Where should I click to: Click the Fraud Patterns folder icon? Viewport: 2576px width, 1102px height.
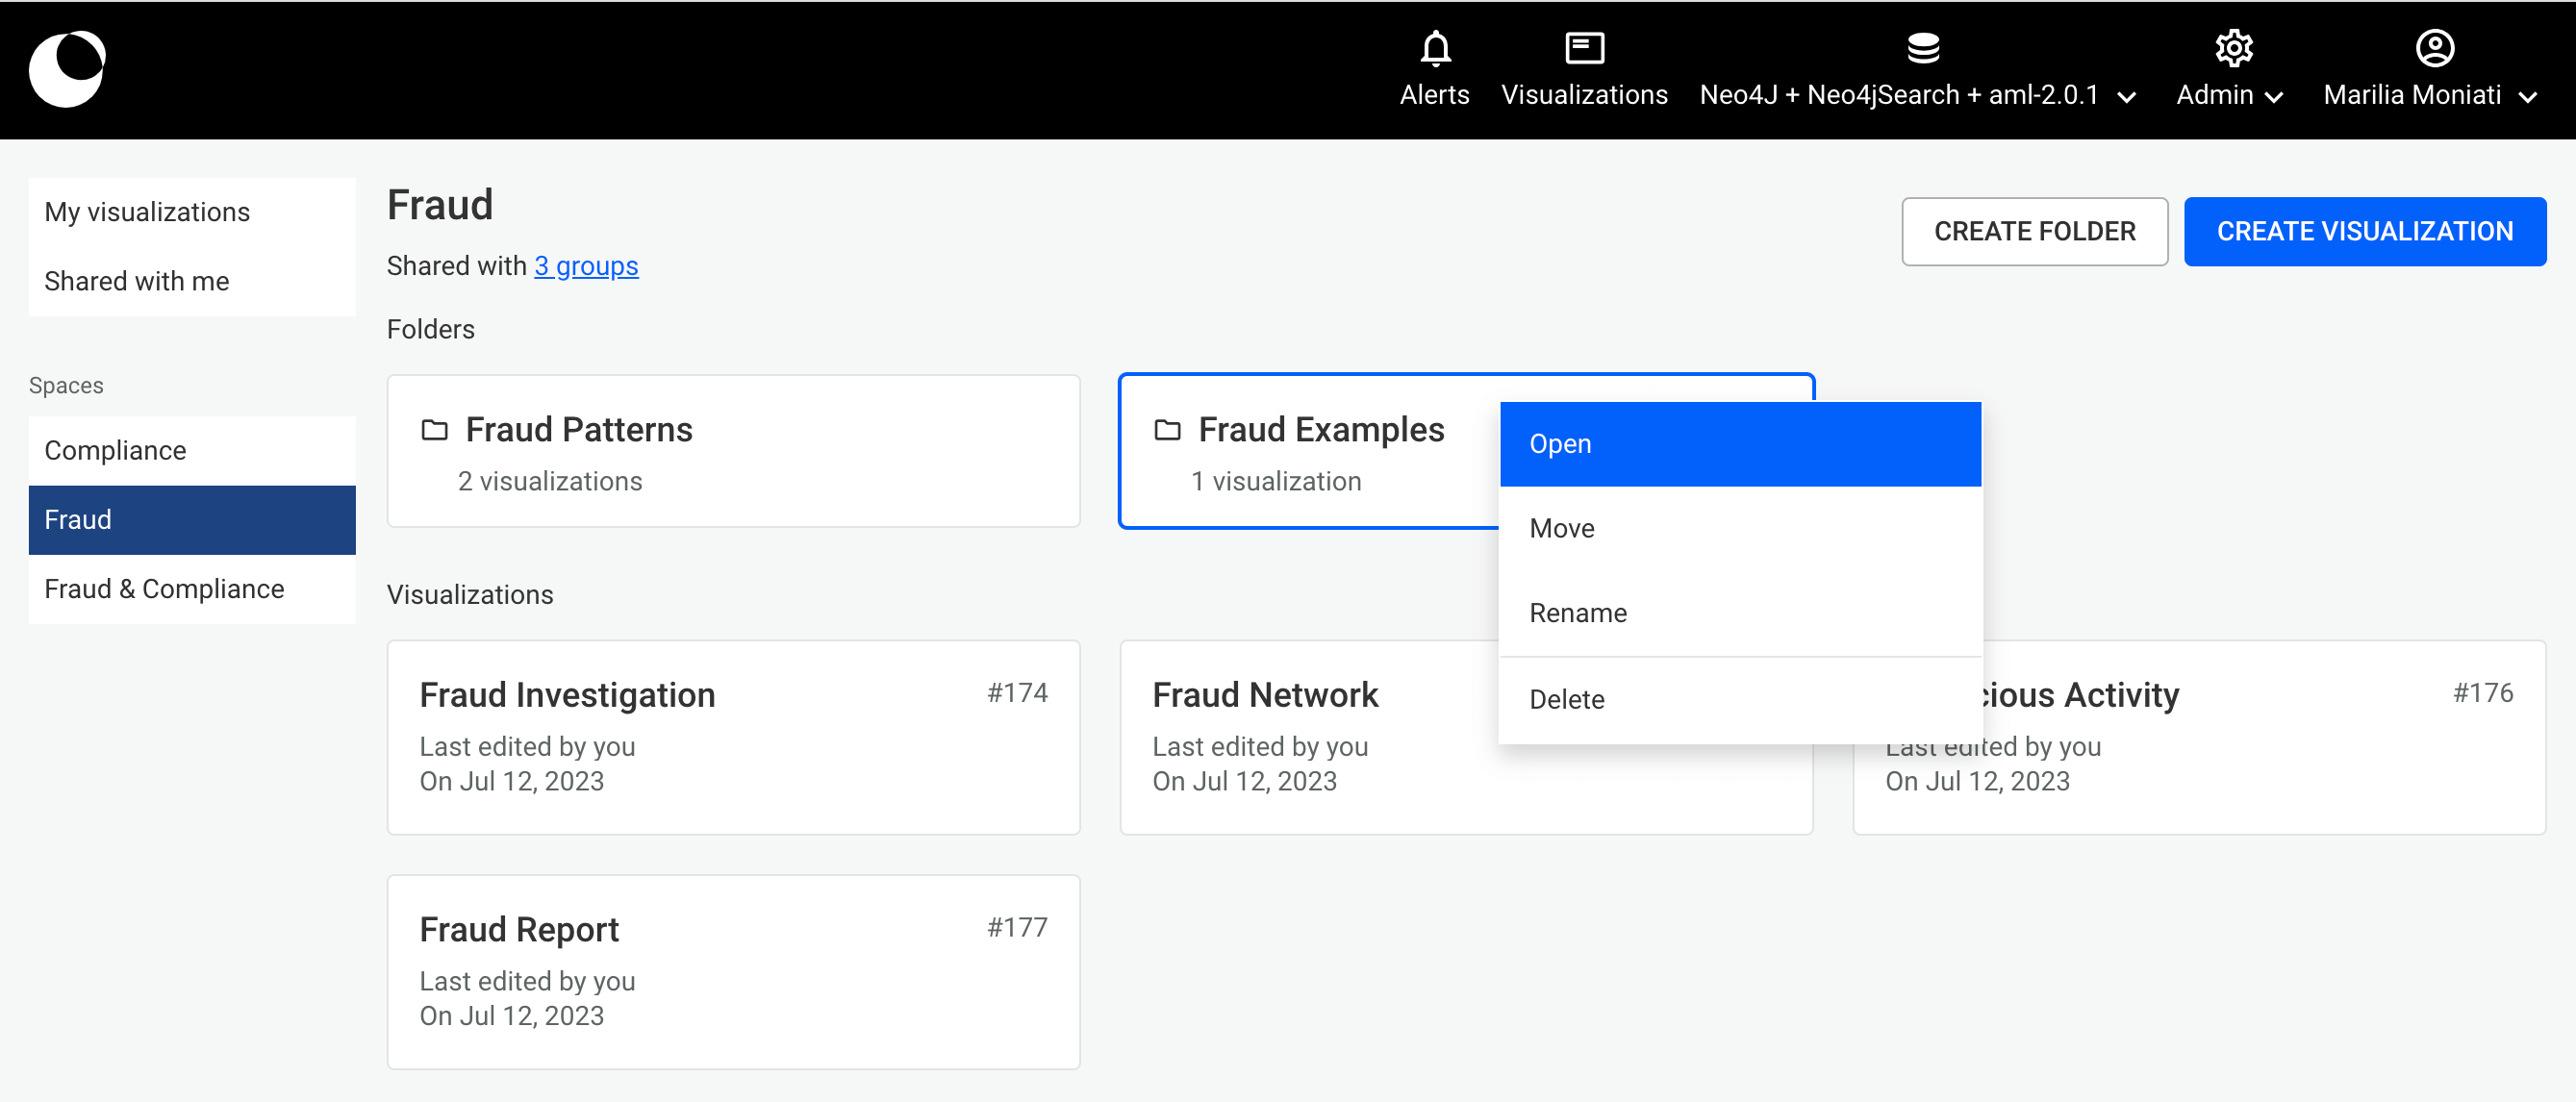pos(434,430)
